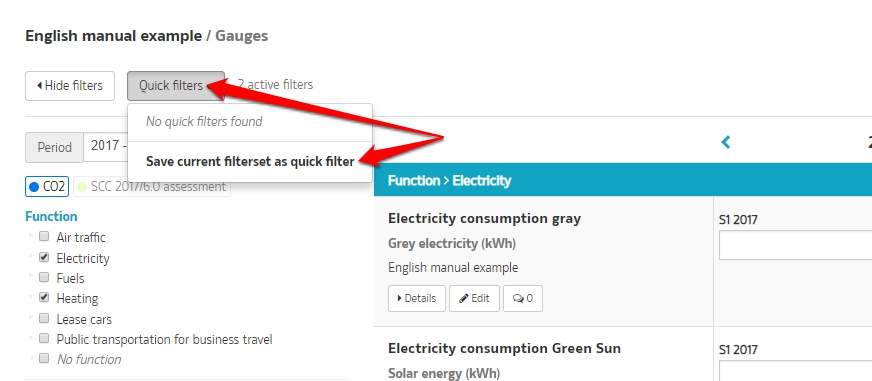Tick the Lease cars checkbox

coord(44,318)
